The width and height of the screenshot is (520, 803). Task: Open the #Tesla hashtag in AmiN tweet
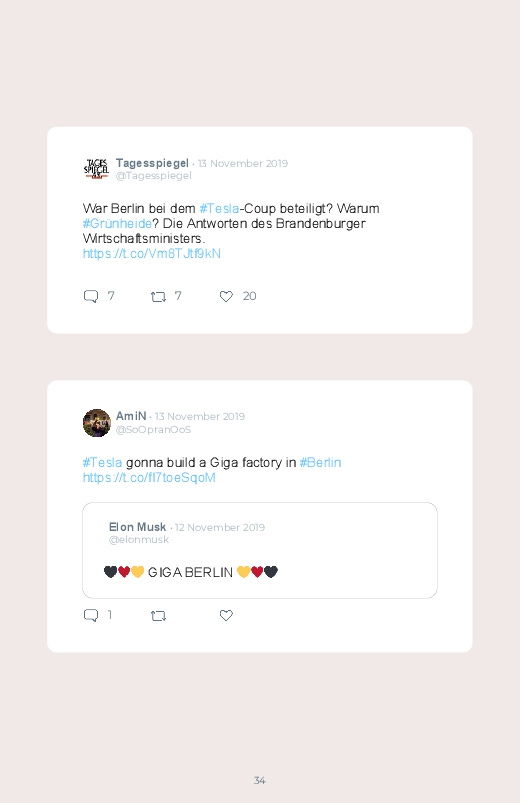pos(102,462)
